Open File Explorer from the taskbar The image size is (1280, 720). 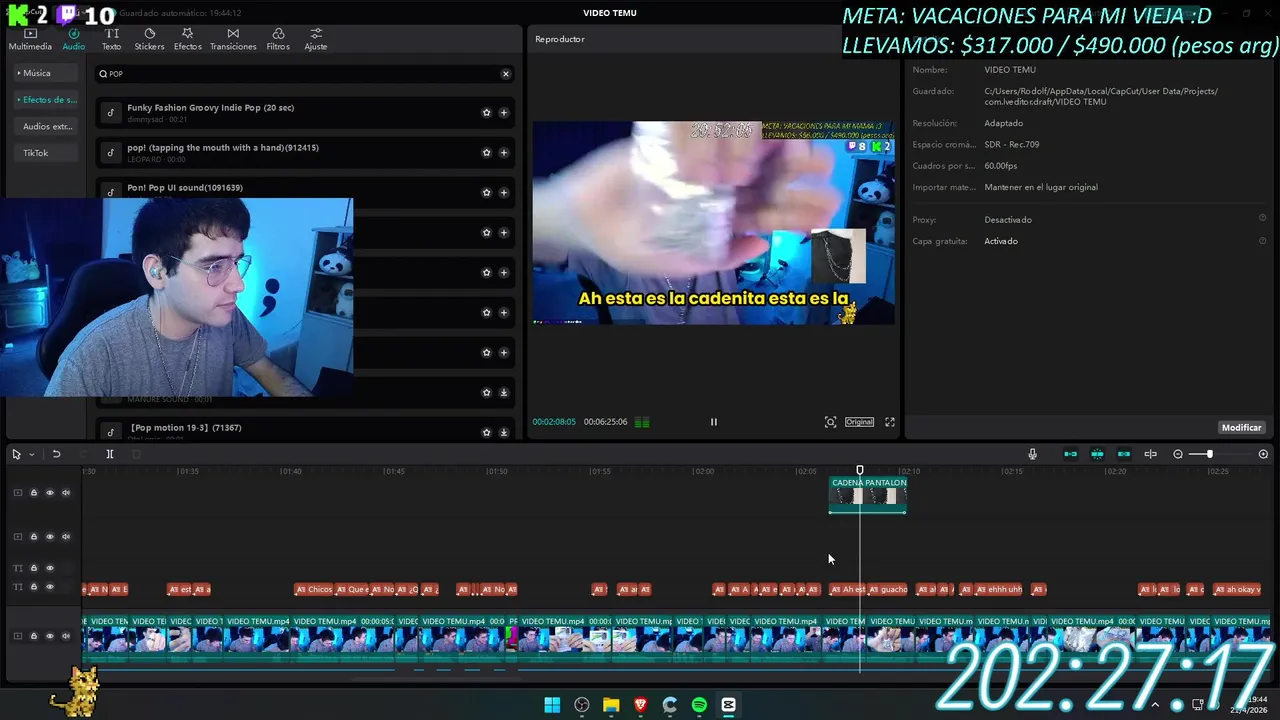point(611,705)
